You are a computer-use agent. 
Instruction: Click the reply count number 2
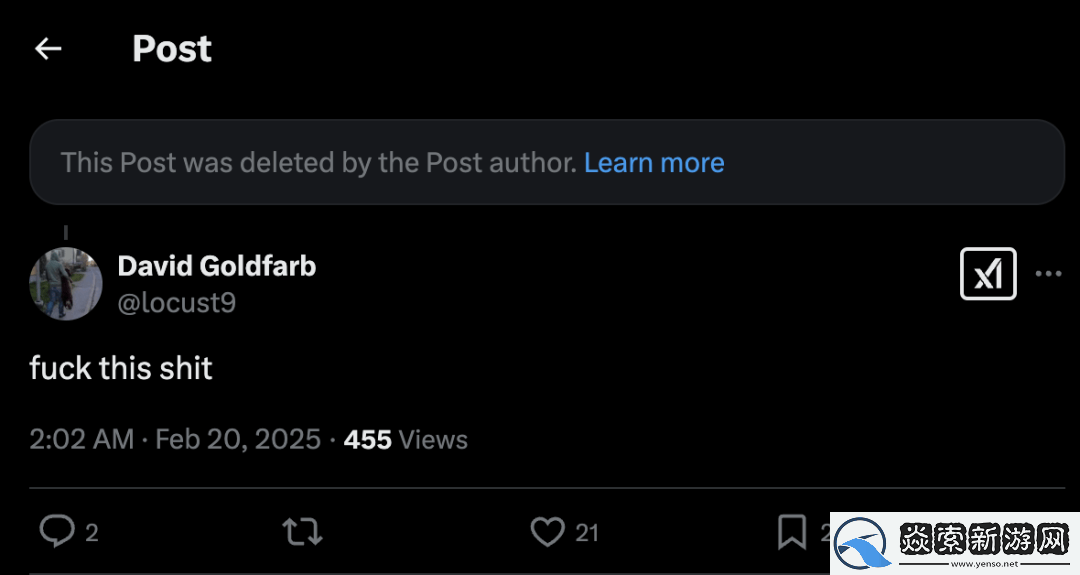[x=92, y=533]
